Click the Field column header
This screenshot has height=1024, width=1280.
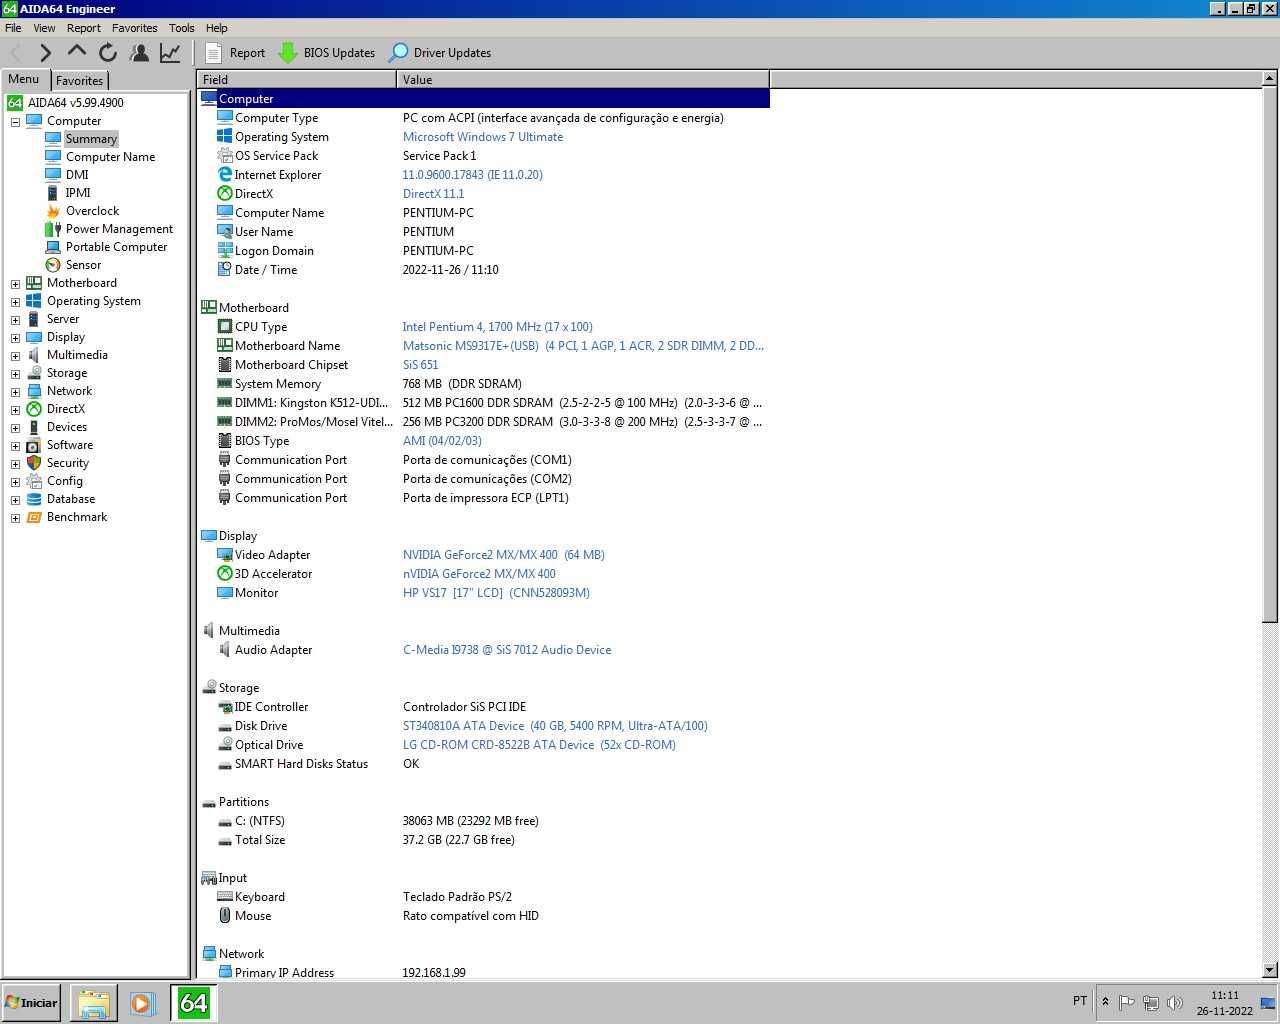[297, 79]
